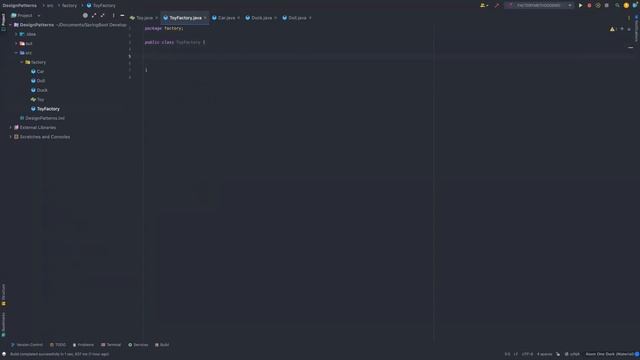Close the Car.java tab
Image resolution: width=640 pixels, height=360 pixels.
239,18
